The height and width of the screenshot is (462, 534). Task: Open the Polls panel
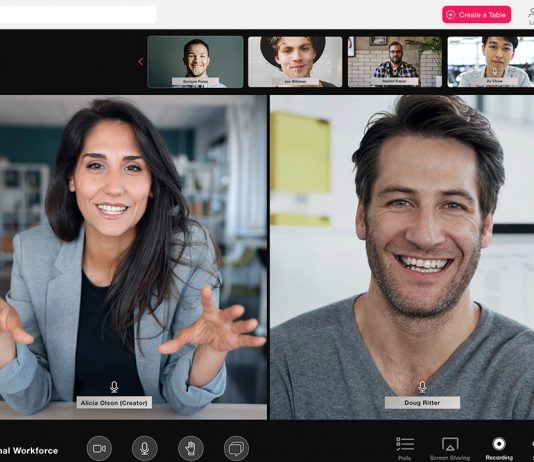click(405, 448)
